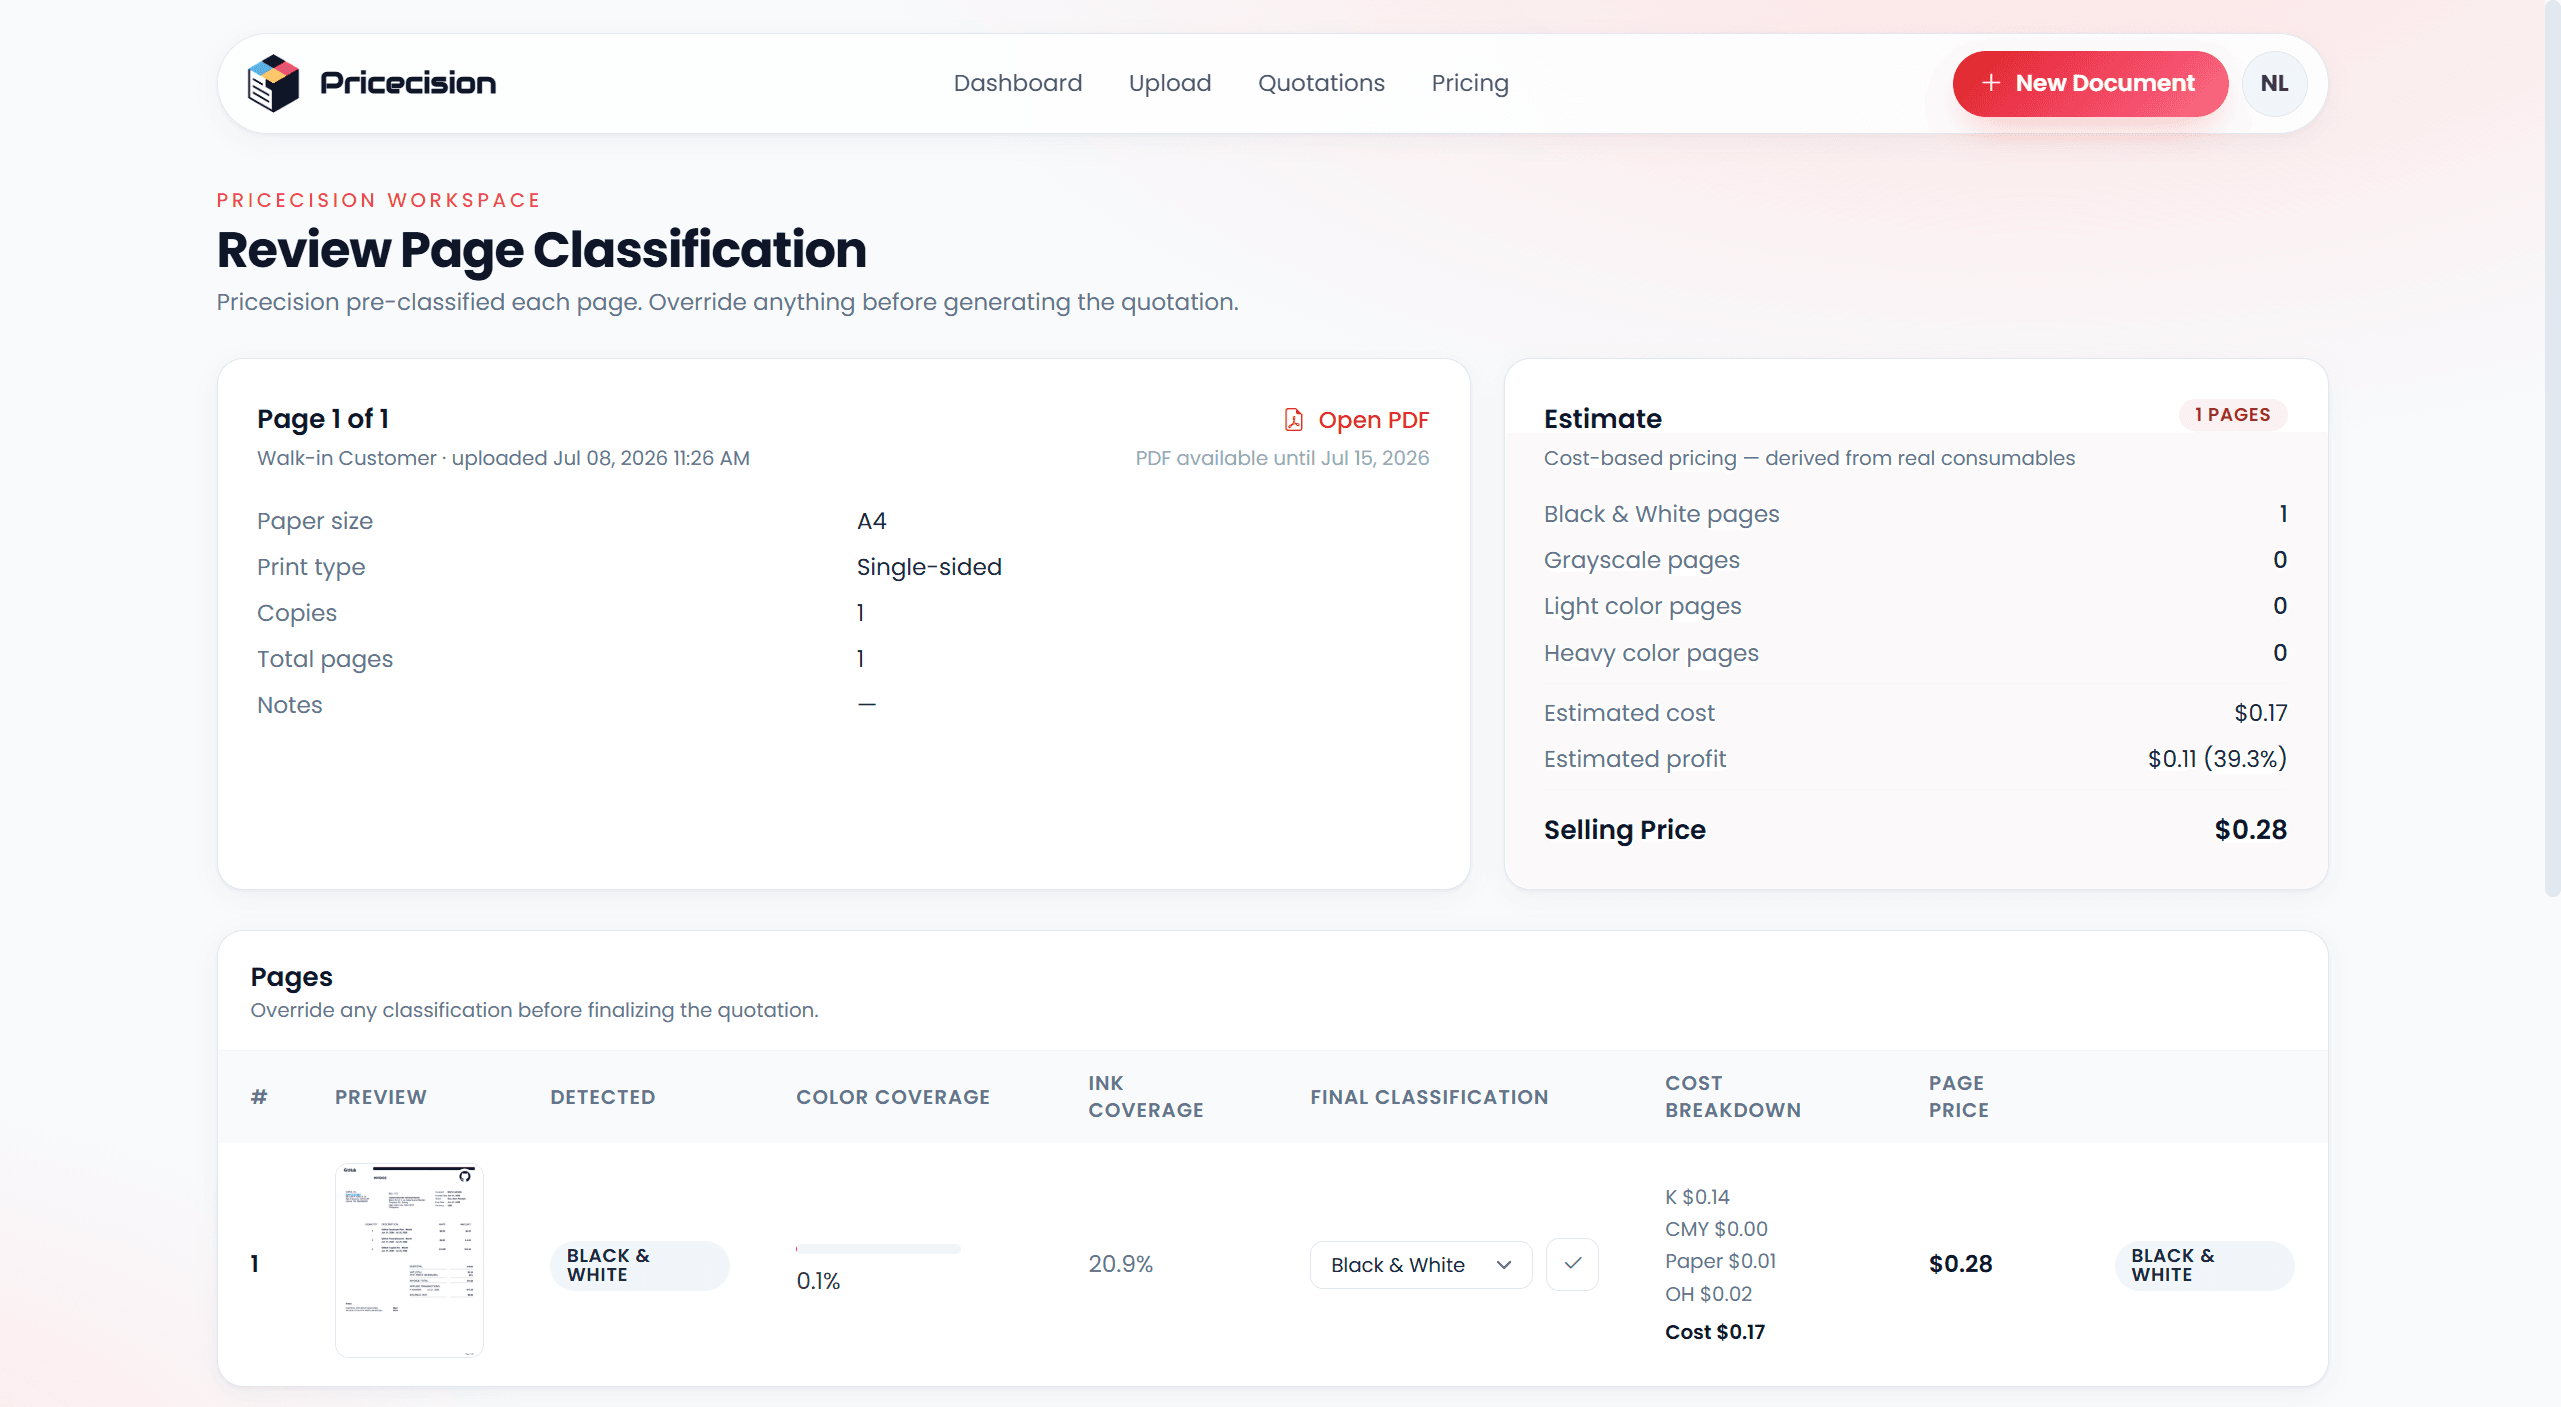2561x1407 pixels.
Task: Click the Heavy color pages label
Action: click(x=1650, y=653)
